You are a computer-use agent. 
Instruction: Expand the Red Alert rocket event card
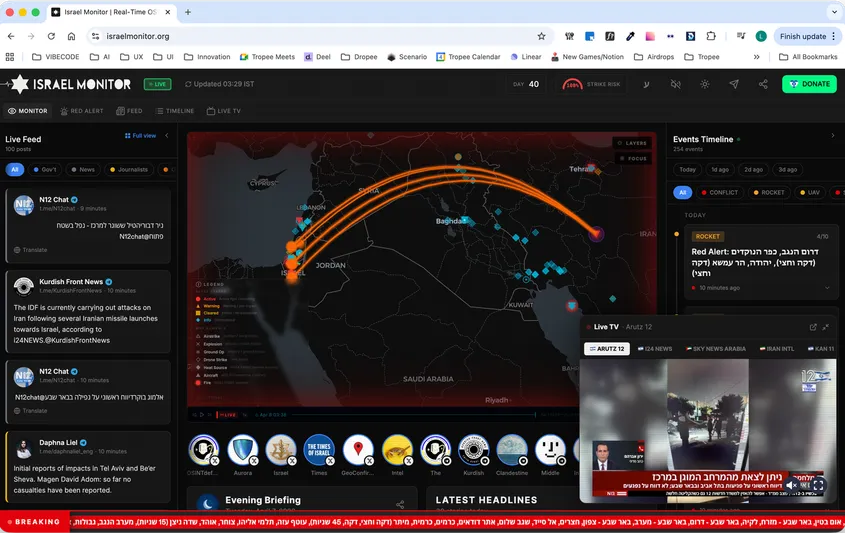(827, 288)
